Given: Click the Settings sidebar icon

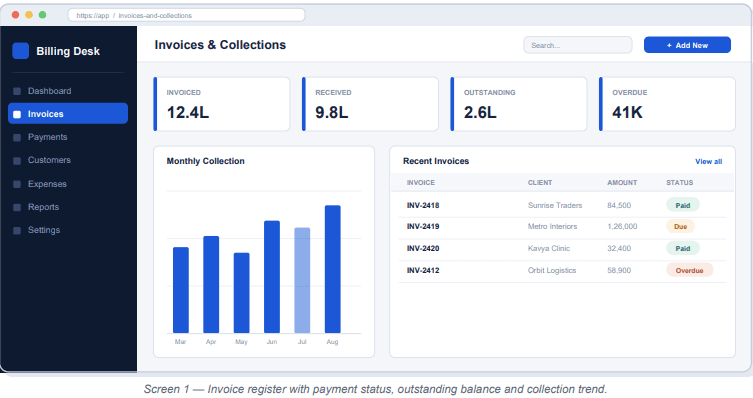Looking at the screenshot, I should (x=17, y=230).
